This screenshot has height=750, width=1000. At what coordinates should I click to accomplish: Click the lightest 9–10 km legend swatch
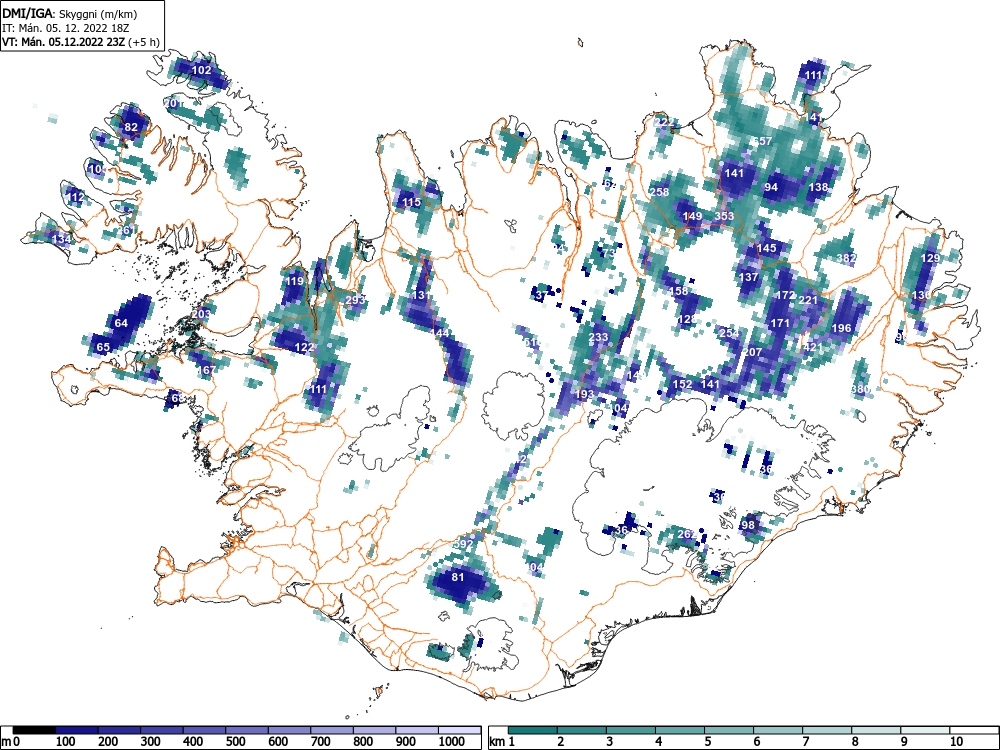pyautogui.click(x=925, y=730)
